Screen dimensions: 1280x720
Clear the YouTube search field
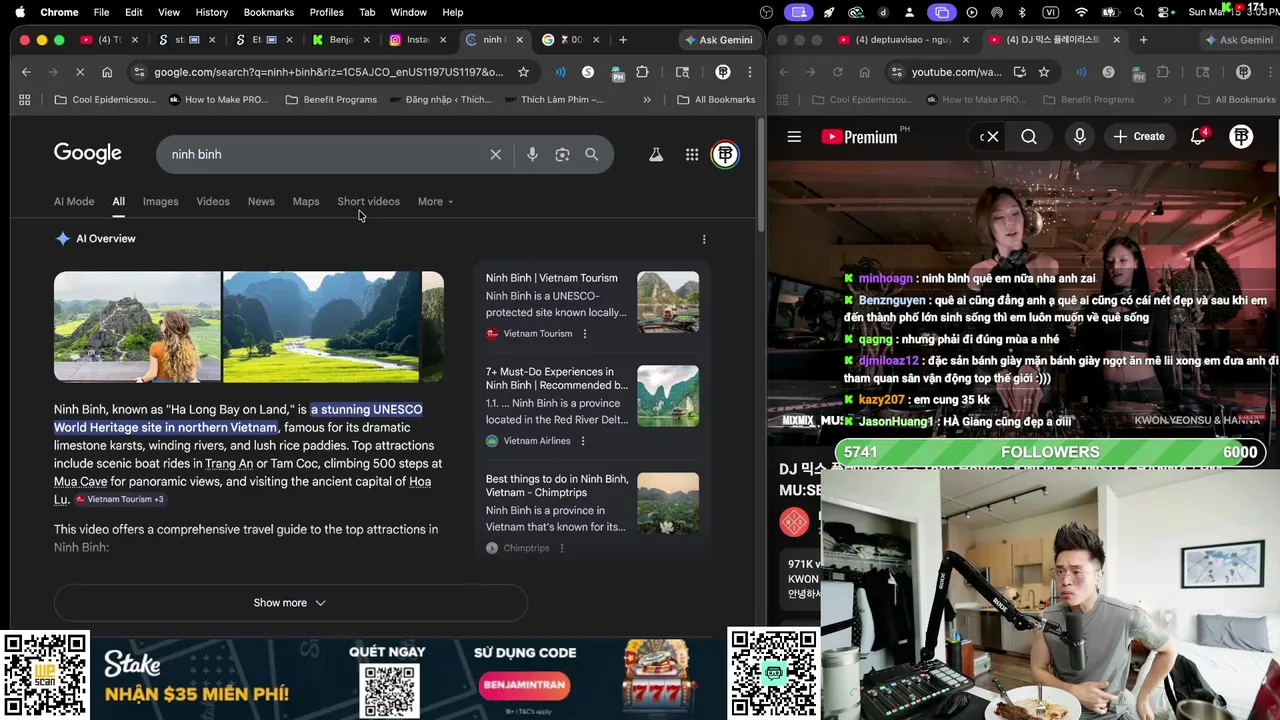pyautogui.click(x=992, y=137)
